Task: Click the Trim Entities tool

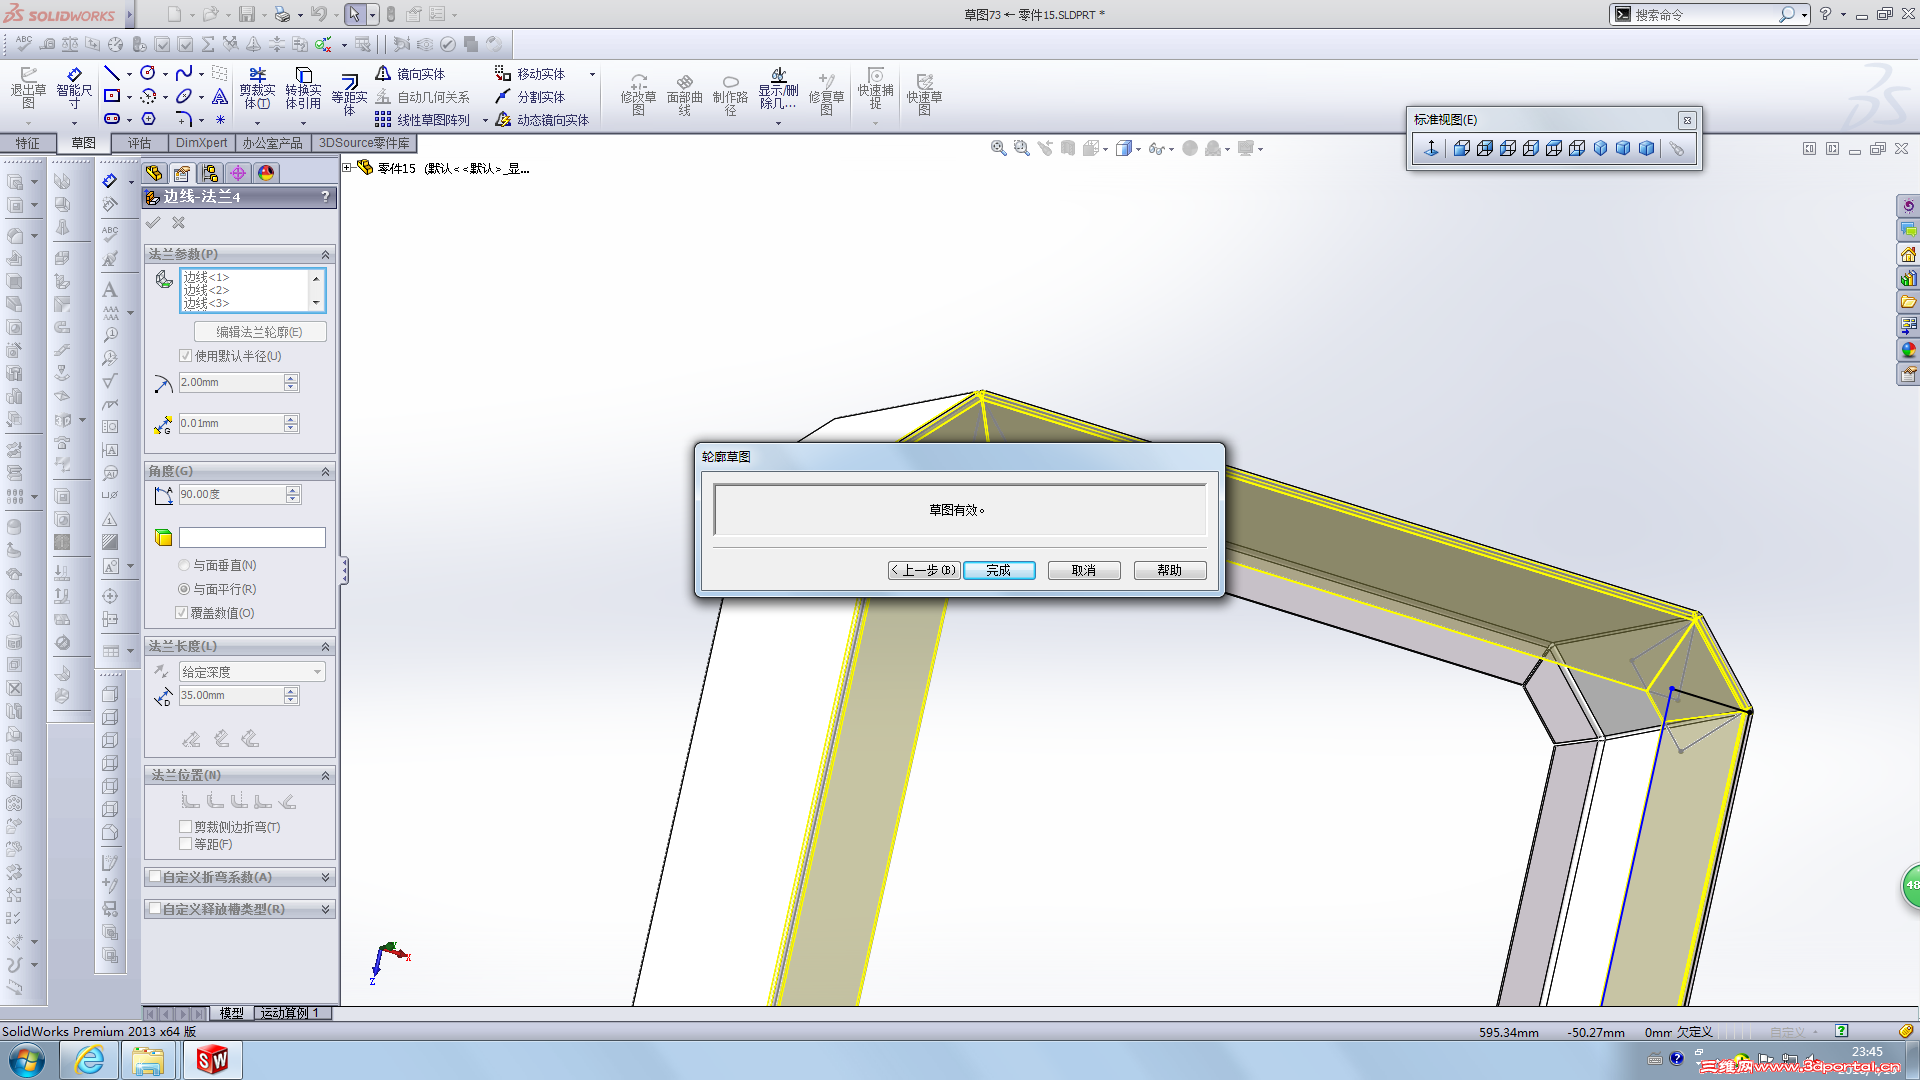Action: (257, 76)
